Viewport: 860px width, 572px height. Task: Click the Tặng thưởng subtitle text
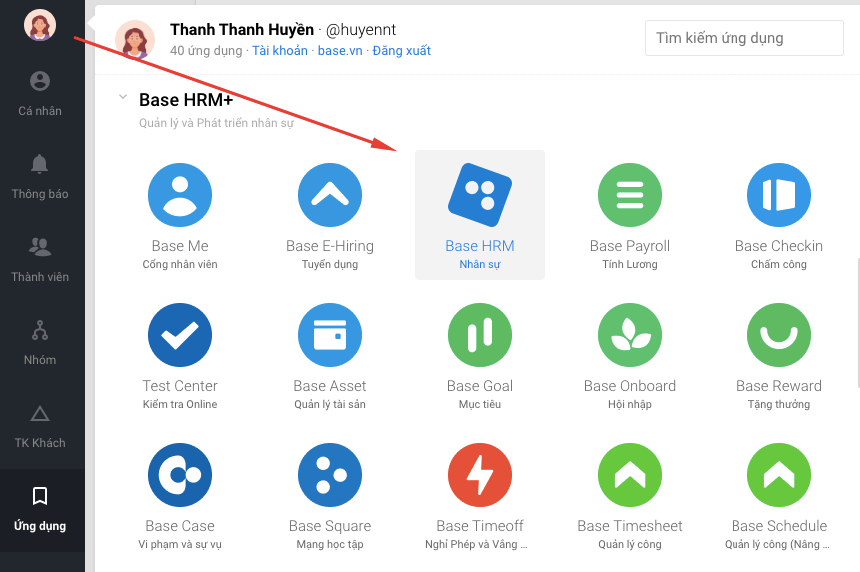point(779,404)
